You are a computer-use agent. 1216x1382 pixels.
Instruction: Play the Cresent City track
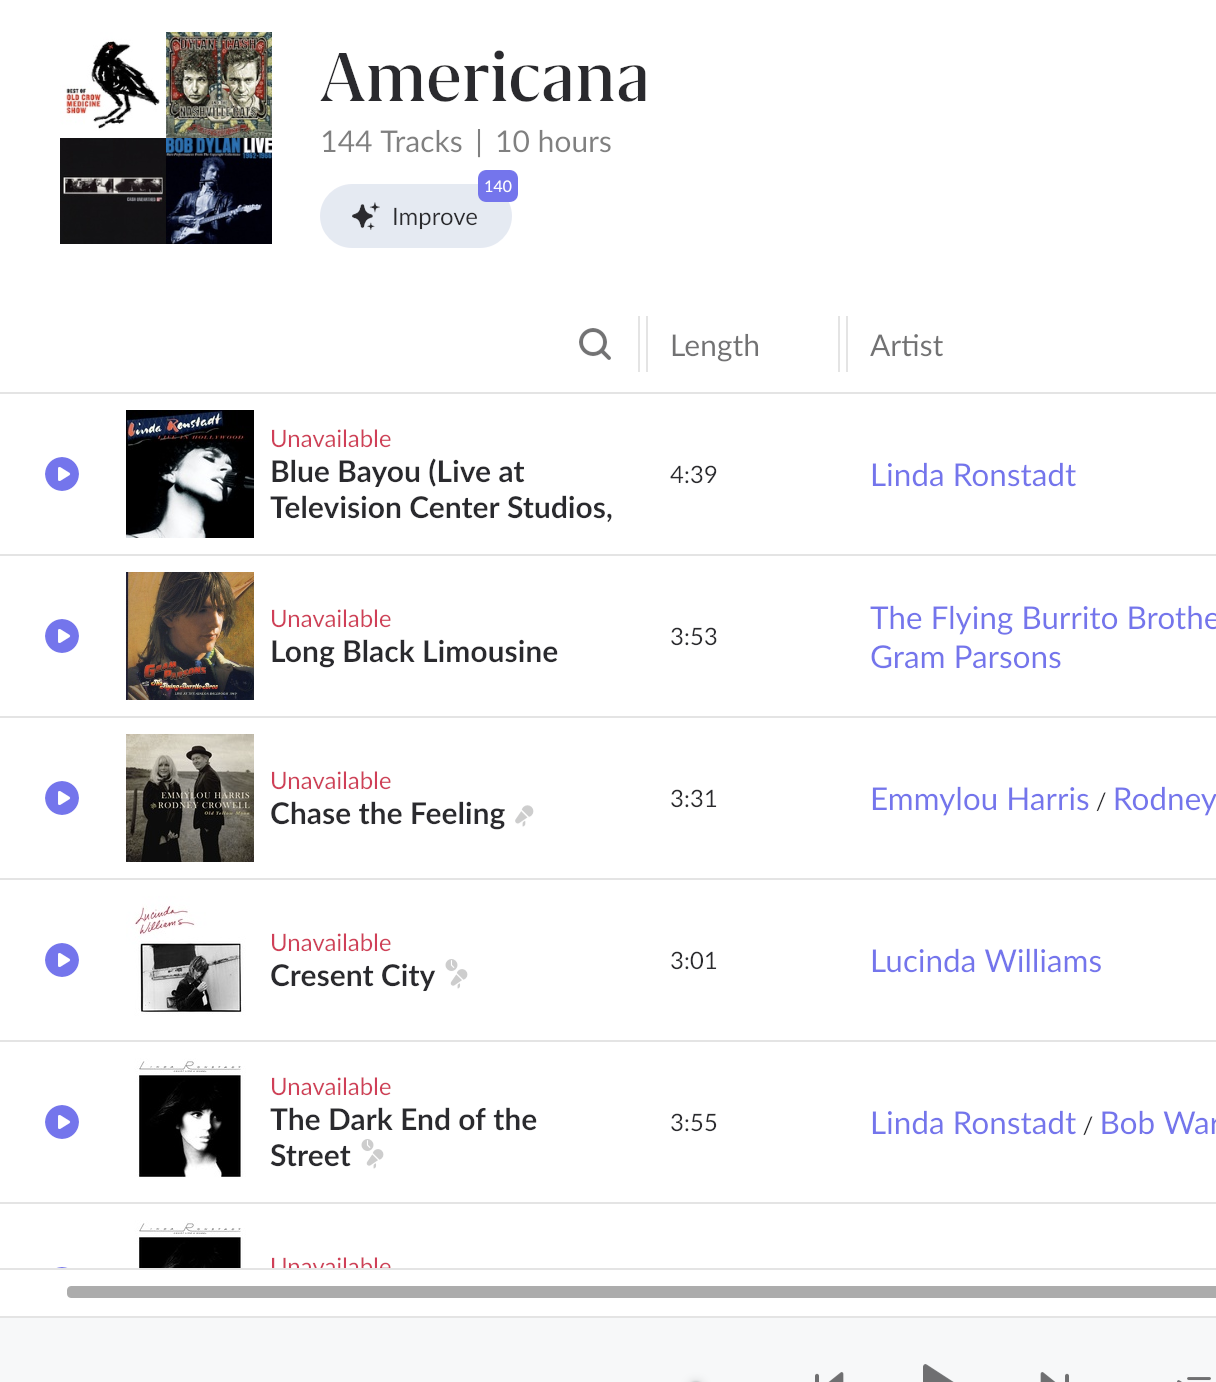(62, 960)
